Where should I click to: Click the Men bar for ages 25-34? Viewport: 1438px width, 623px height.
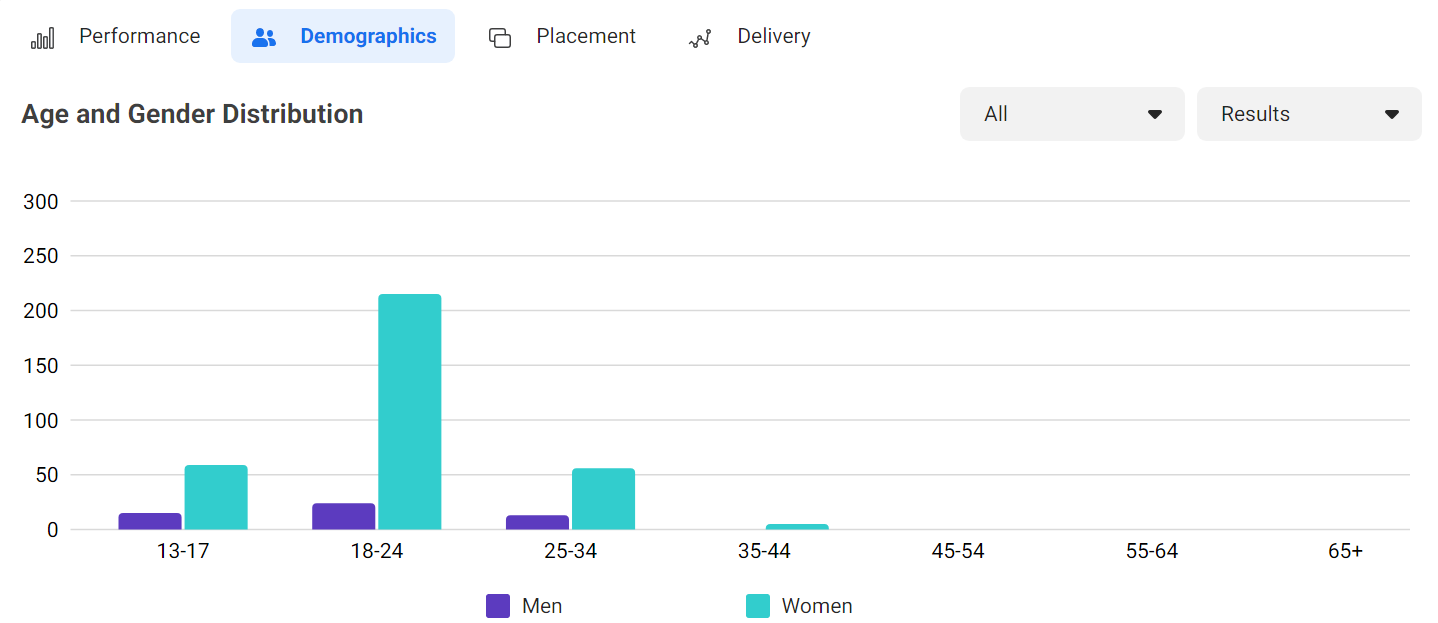click(x=538, y=523)
